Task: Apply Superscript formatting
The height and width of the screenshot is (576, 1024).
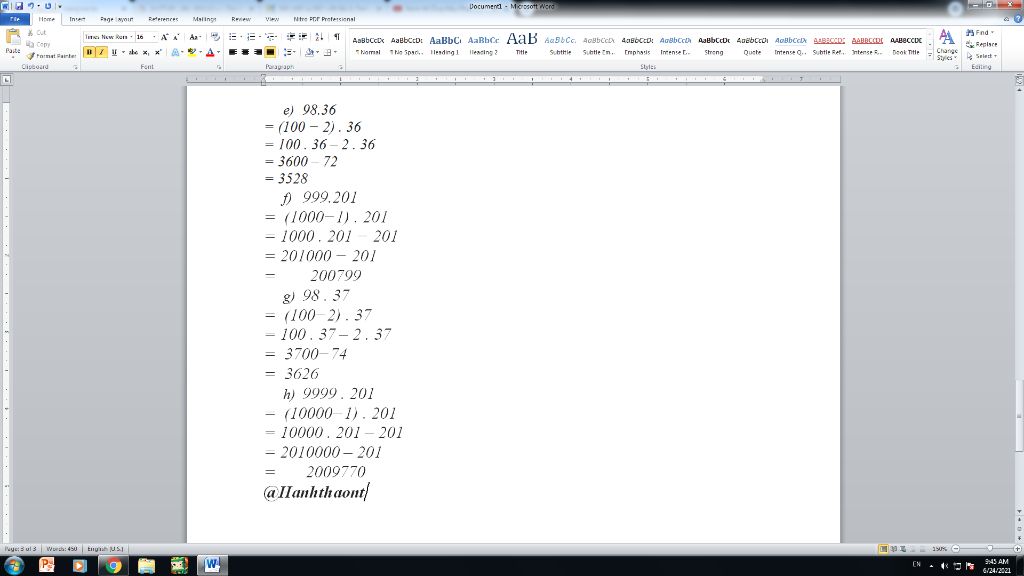Action: point(157,52)
